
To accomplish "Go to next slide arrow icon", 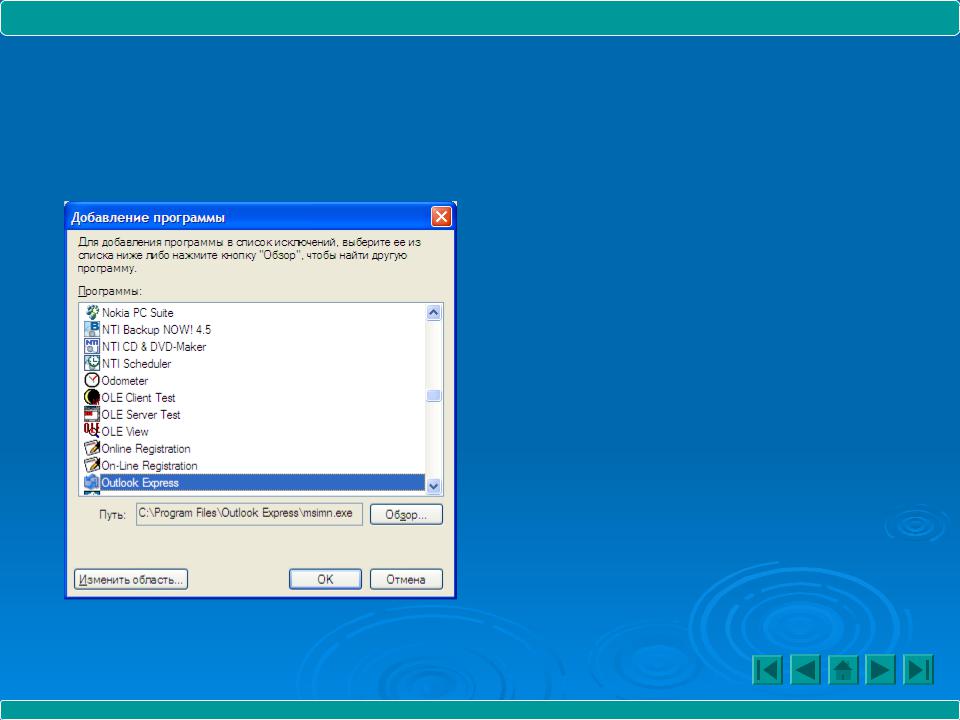I will [x=880, y=669].
